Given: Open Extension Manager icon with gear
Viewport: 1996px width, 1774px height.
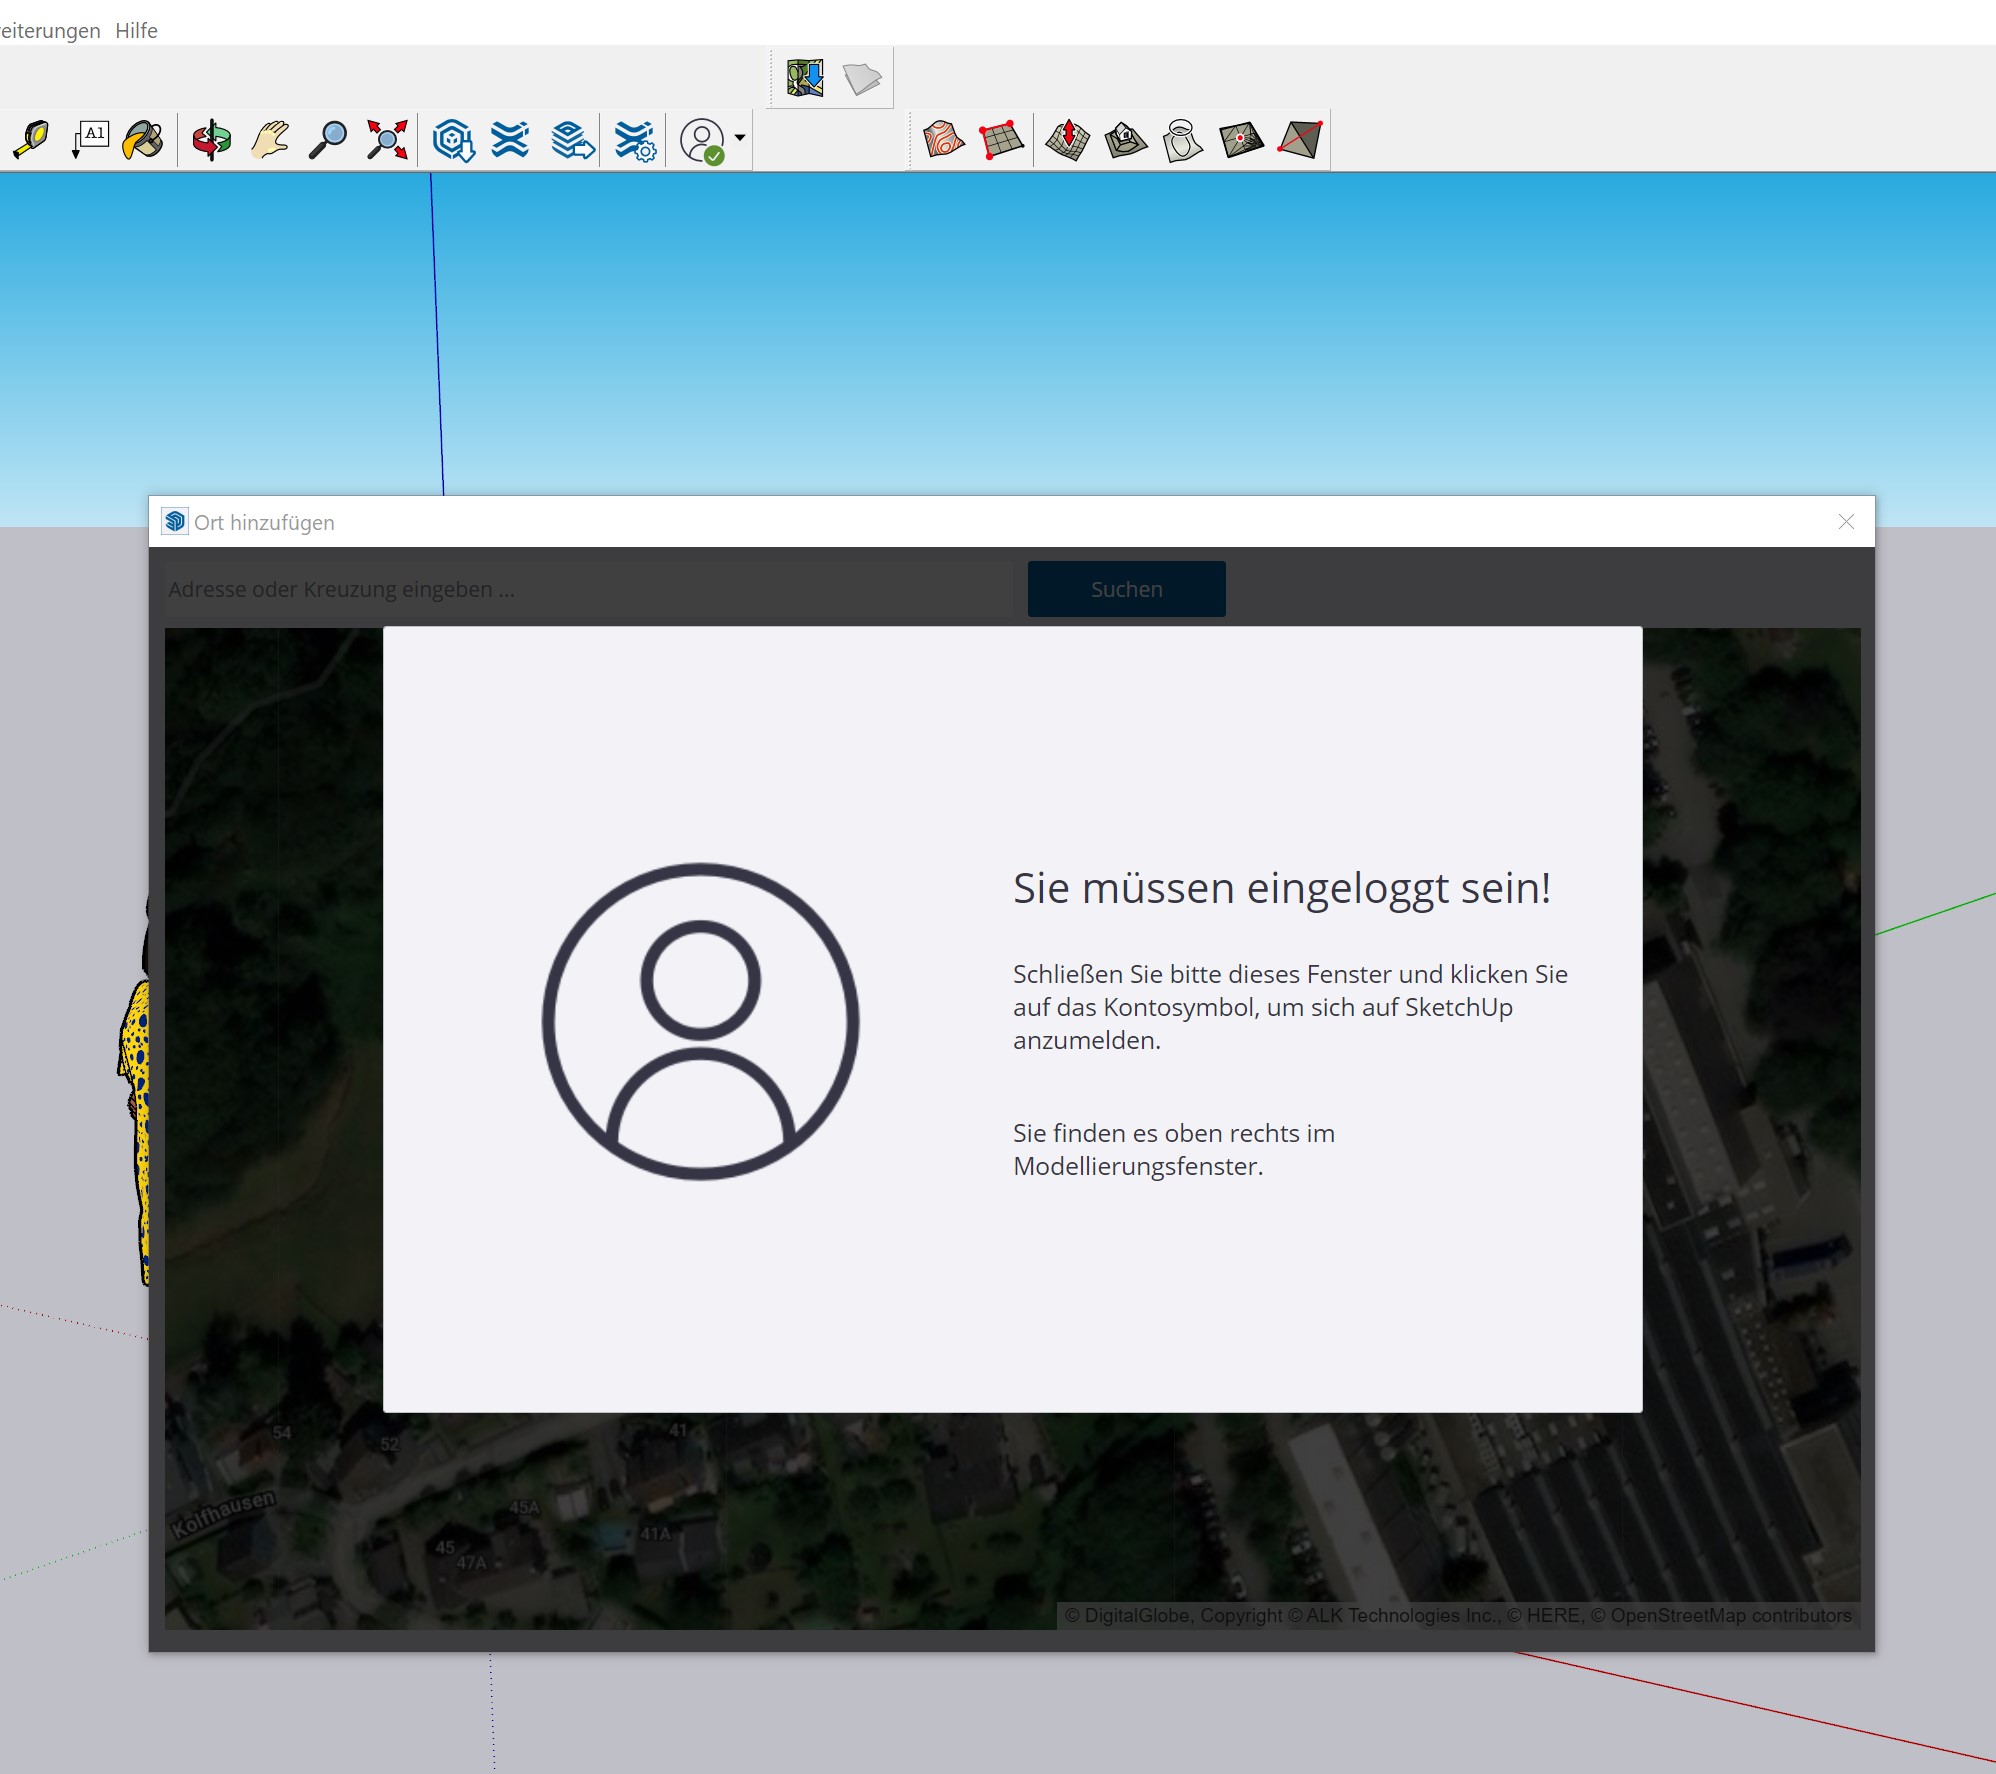Looking at the screenshot, I should pyautogui.click(x=634, y=140).
